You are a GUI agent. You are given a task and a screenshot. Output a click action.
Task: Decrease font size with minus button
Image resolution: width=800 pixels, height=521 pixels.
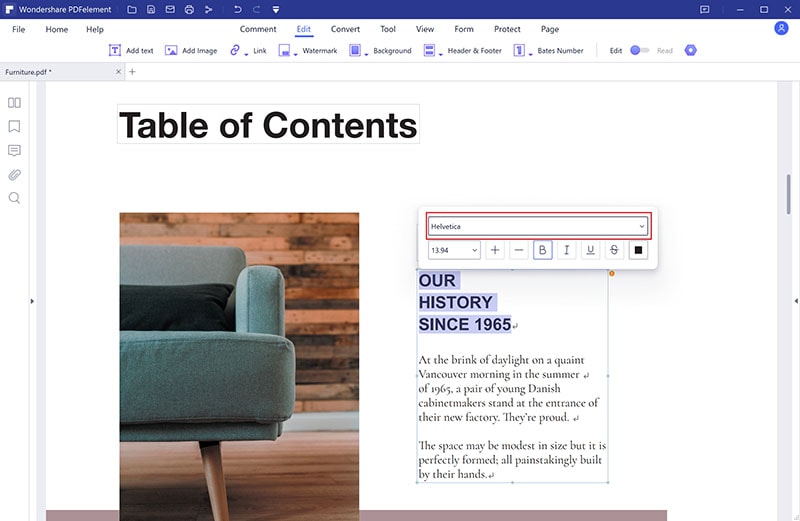[x=519, y=250]
